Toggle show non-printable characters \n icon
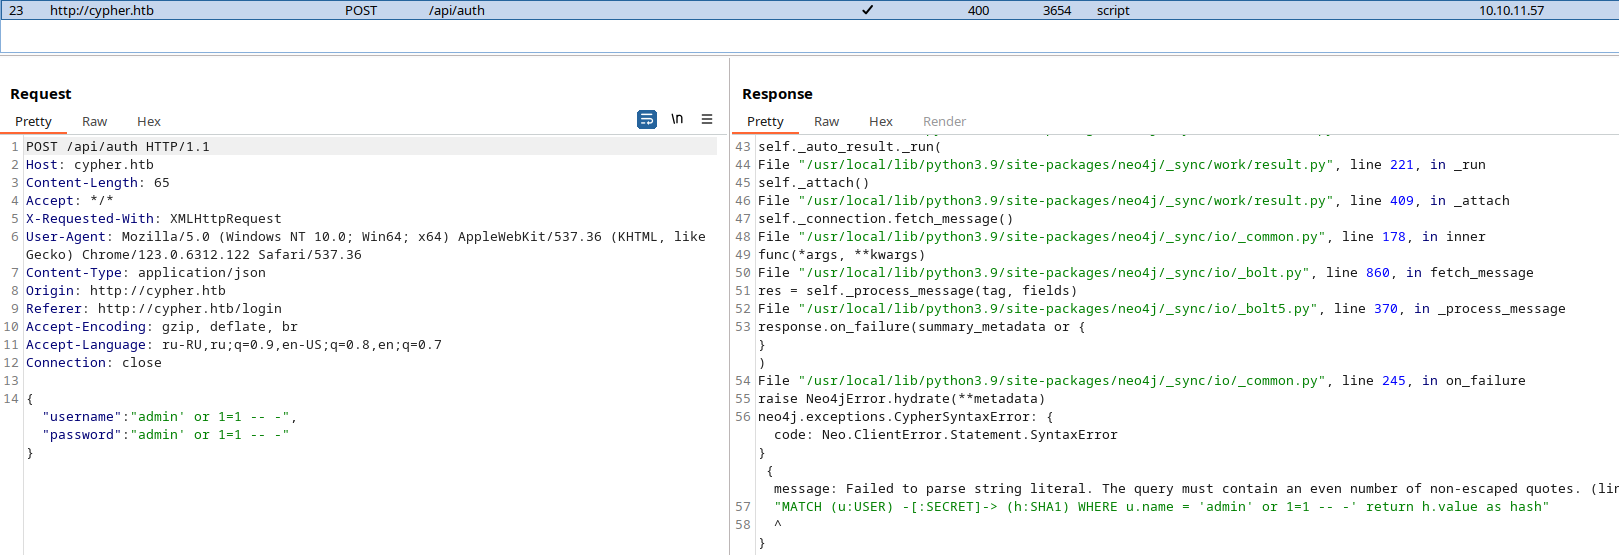This screenshot has width=1619, height=555. click(677, 119)
